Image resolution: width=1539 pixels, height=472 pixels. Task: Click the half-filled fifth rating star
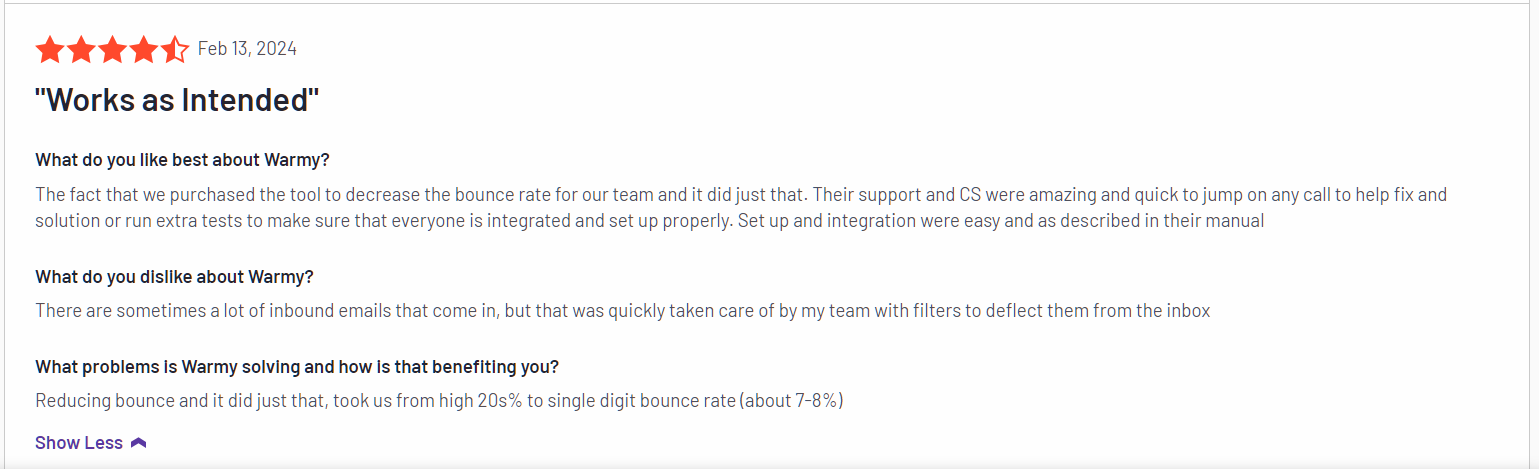pyautogui.click(x=173, y=49)
